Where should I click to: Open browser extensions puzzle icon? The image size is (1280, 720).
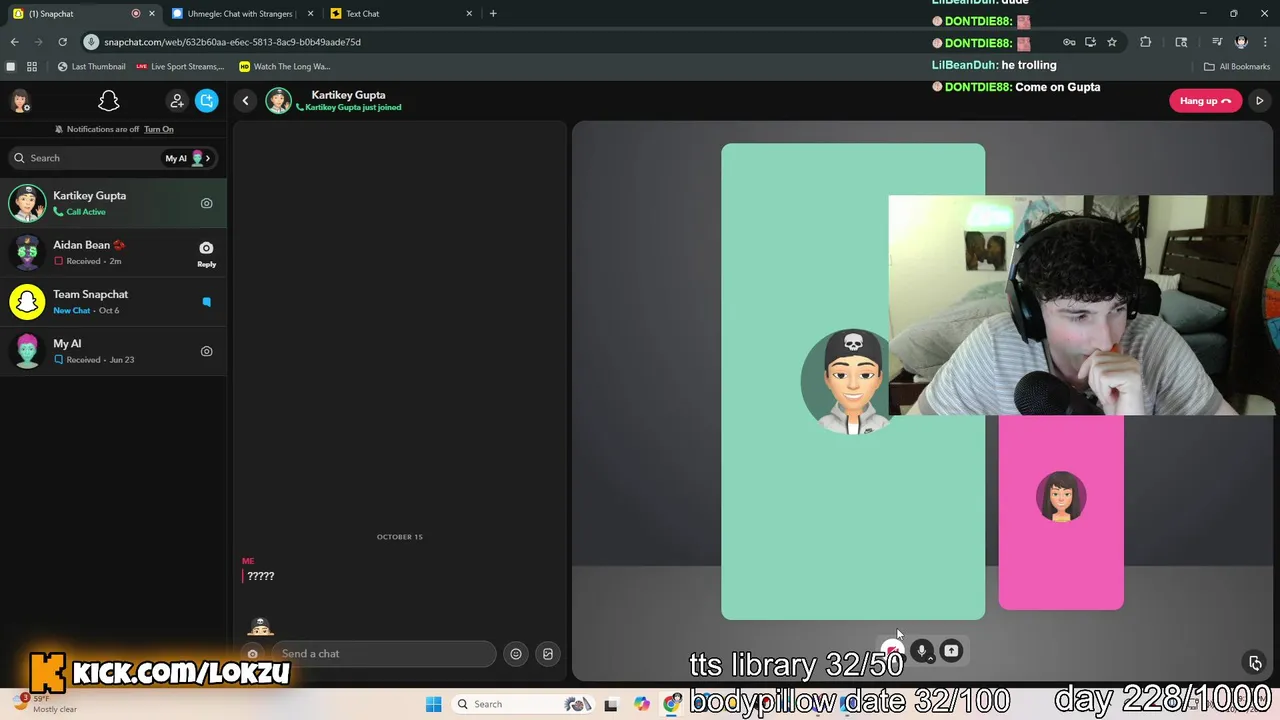pyautogui.click(x=1146, y=42)
